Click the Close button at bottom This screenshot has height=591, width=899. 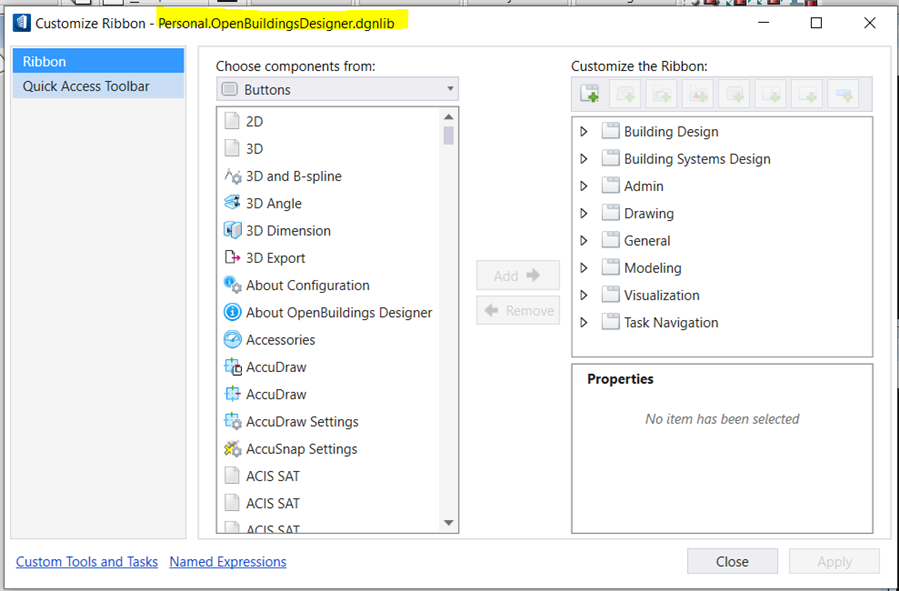tap(732, 562)
